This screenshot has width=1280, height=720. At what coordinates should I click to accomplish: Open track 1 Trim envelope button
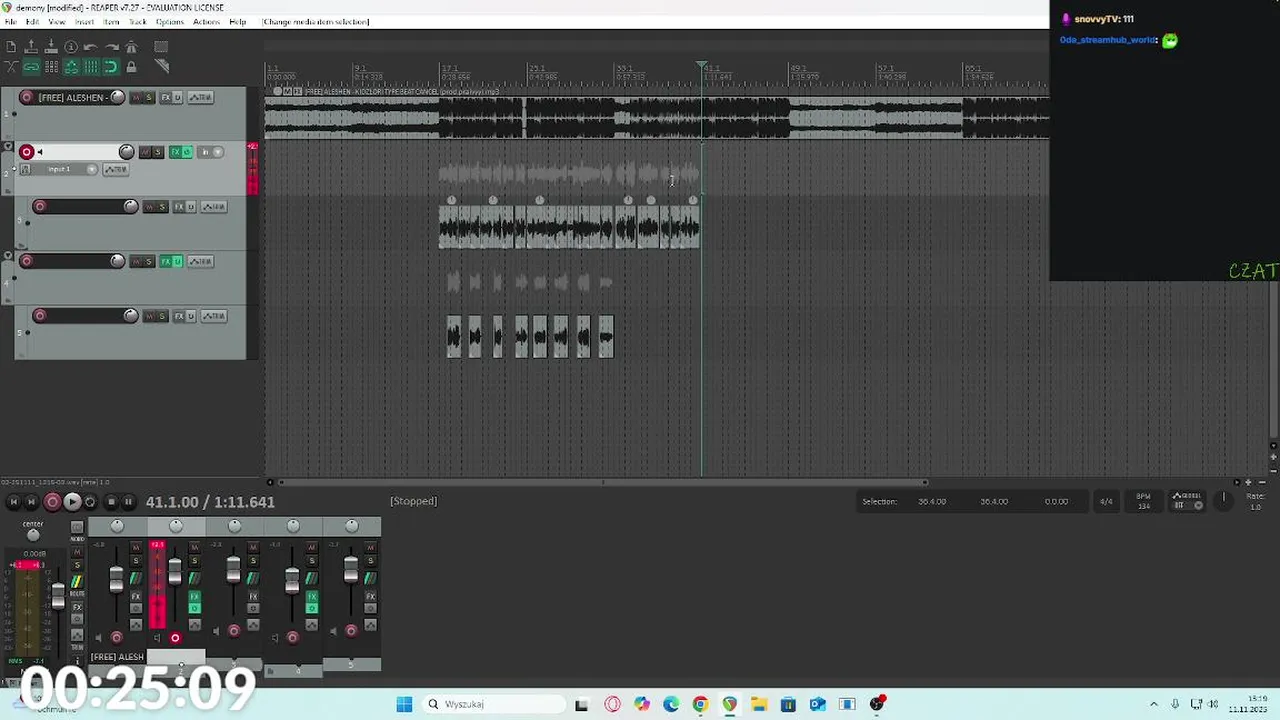click(201, 97)
